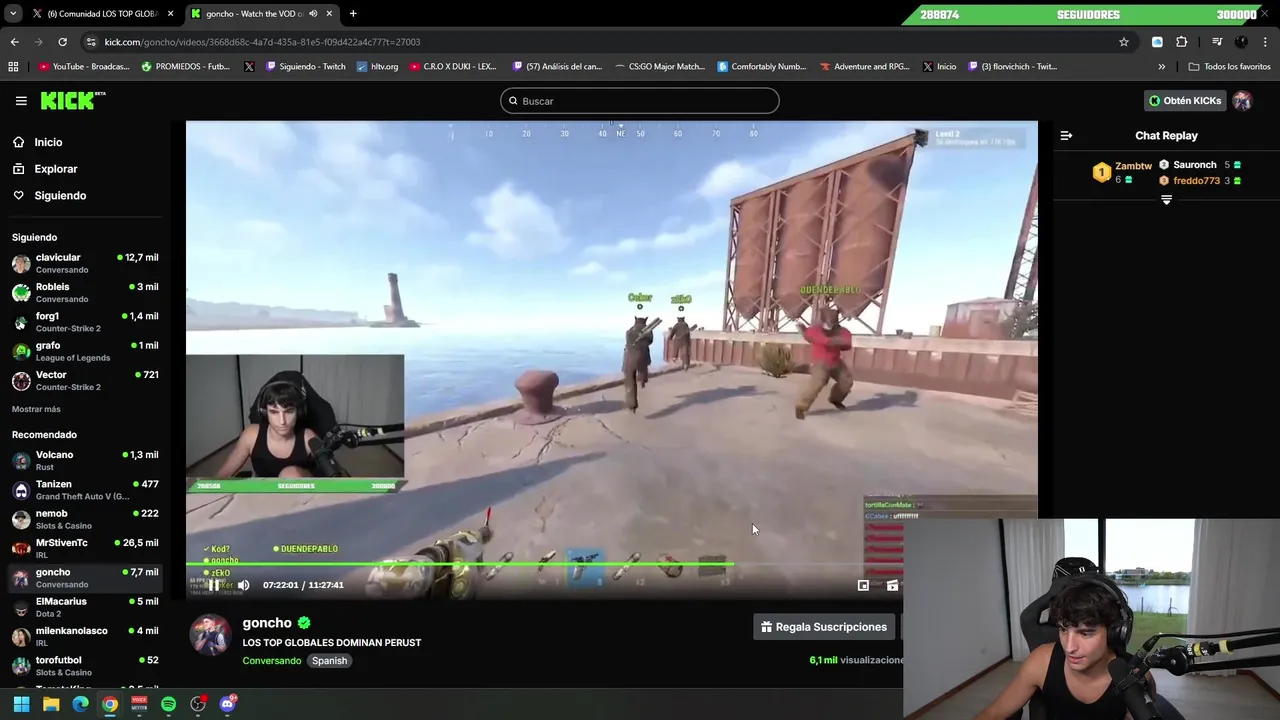The image size is (1280, 720).
Task: Pause the VOD playback
Action: 213,585
